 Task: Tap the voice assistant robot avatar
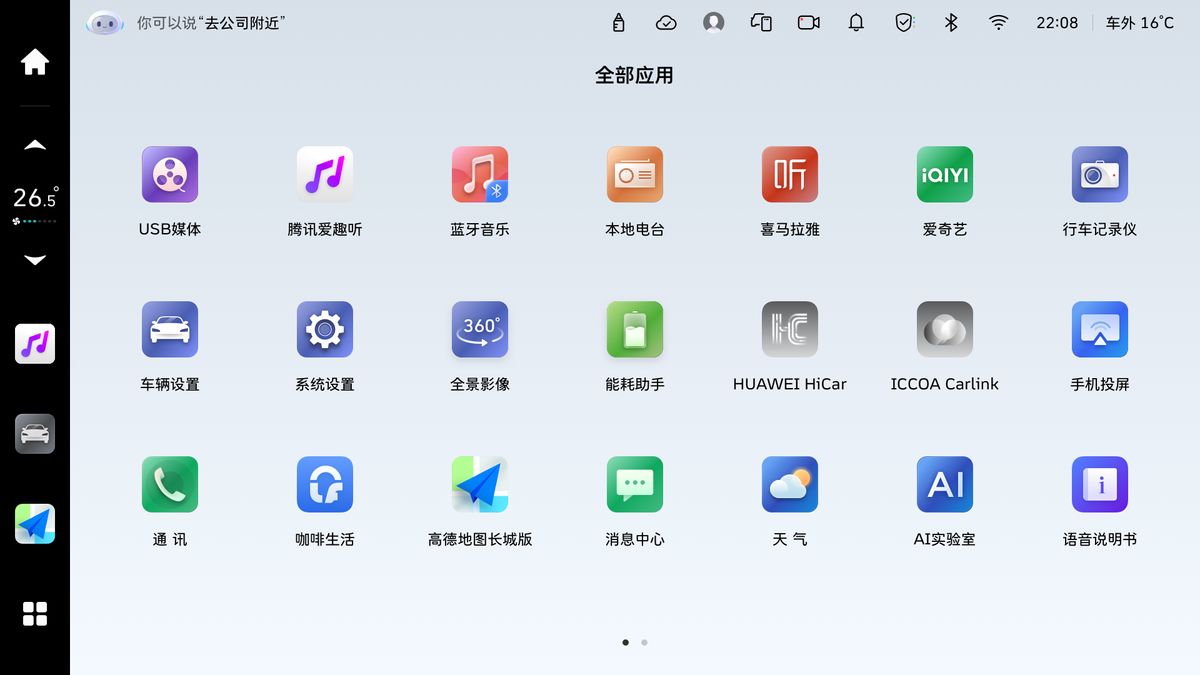(105, 22)
